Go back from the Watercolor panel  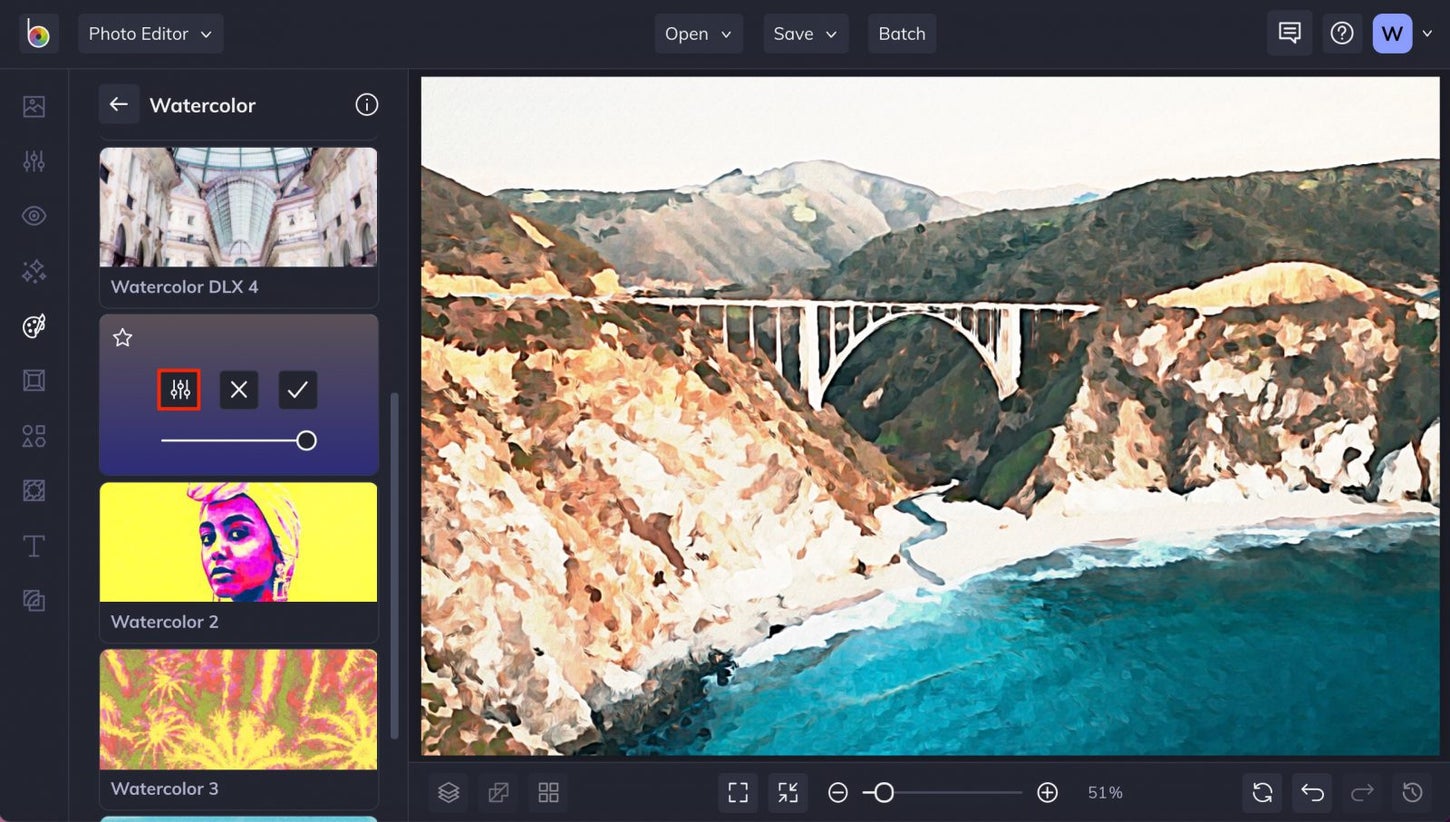click(119, 104)
